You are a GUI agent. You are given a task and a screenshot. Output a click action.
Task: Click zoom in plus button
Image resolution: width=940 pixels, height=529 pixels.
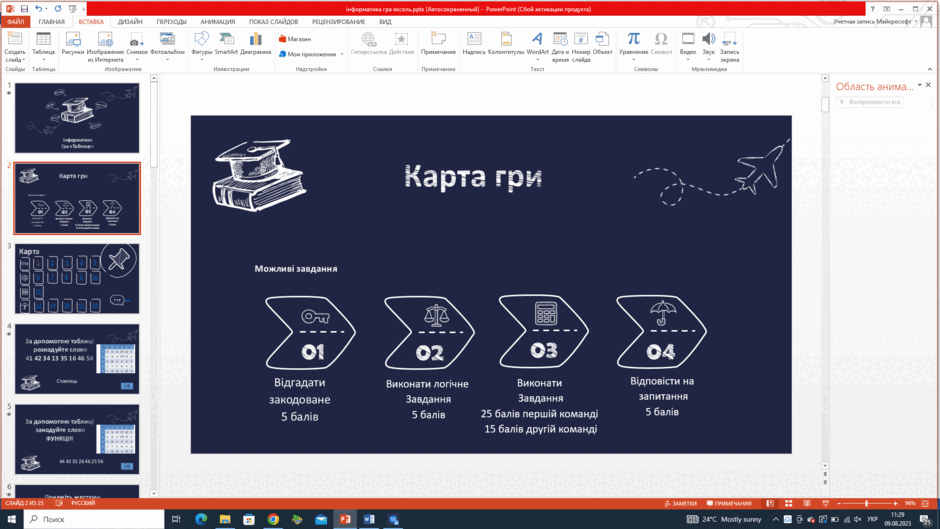(x=896, y=503)
